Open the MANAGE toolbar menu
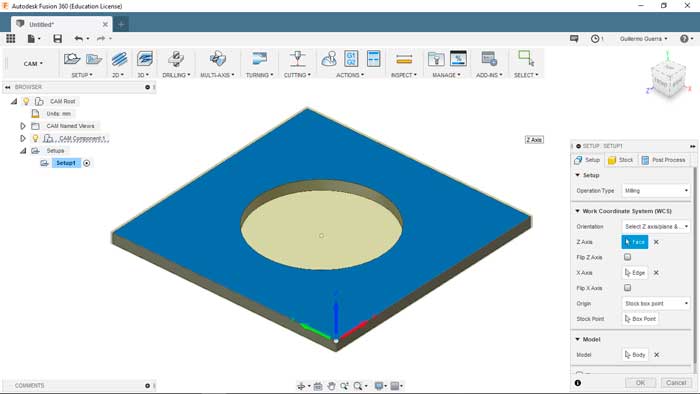The width and height of the screenshot is (700, 394). coord(446,75)
